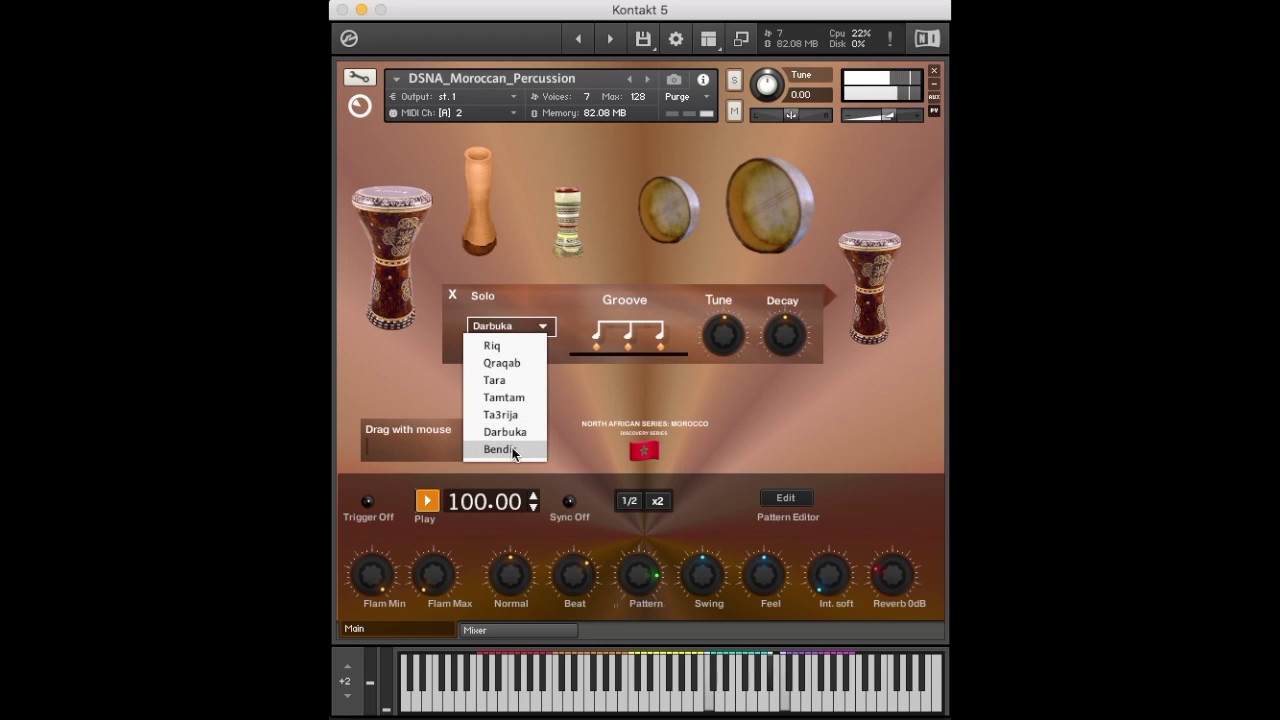Mute the instrument with the M button
1280x720 pixels.
click(x=734, y=112)
